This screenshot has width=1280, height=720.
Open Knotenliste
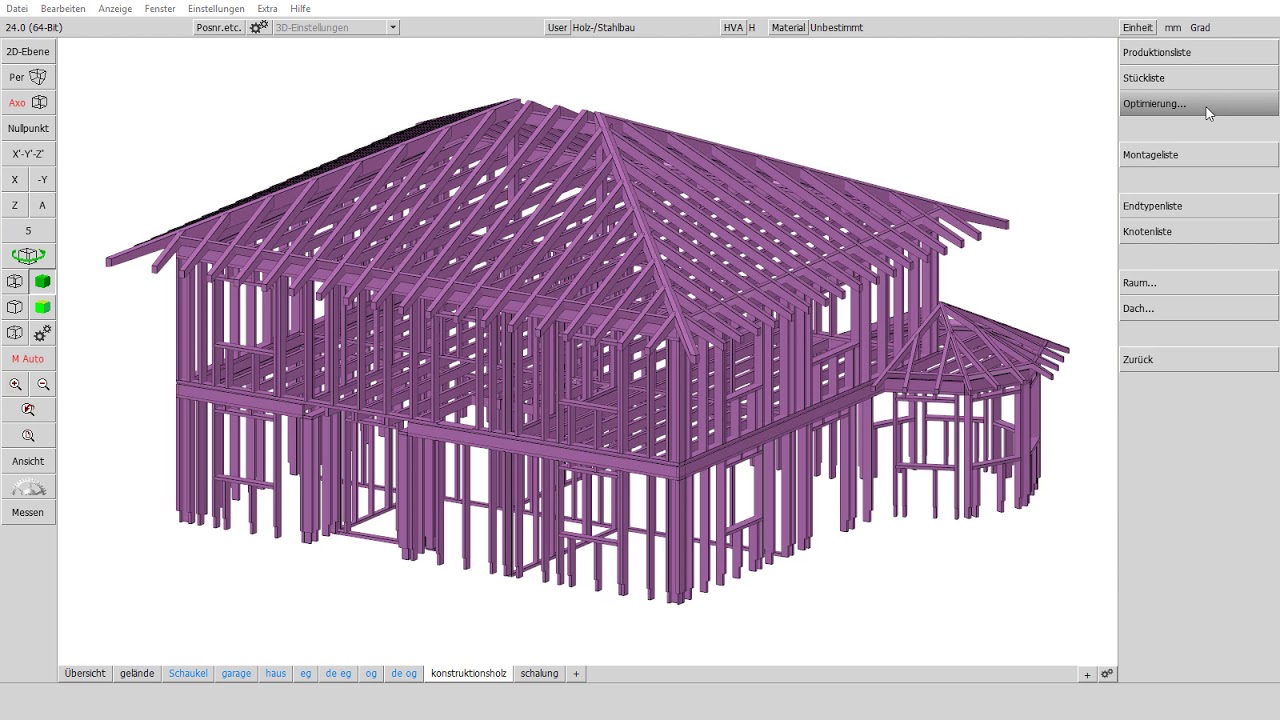point(1199,231)
